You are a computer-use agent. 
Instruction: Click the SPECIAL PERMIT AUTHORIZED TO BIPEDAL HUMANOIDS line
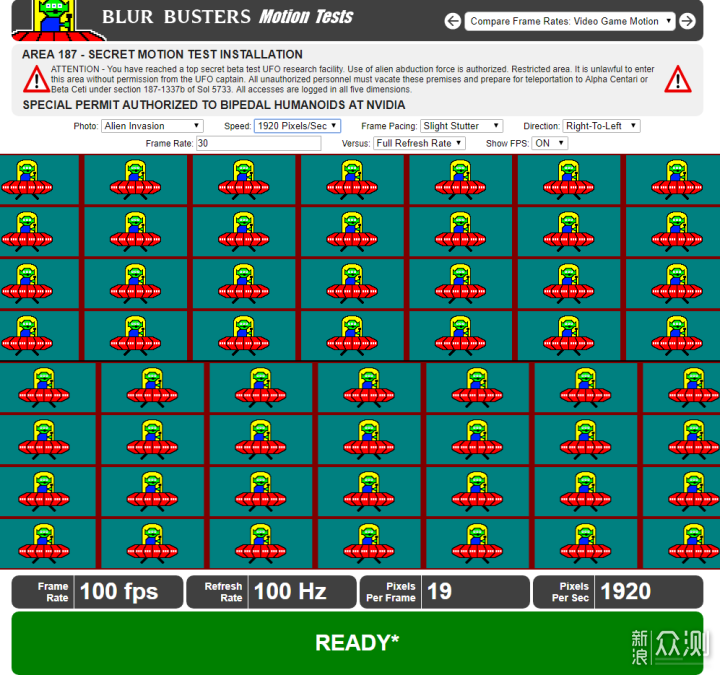pos(214,105)
